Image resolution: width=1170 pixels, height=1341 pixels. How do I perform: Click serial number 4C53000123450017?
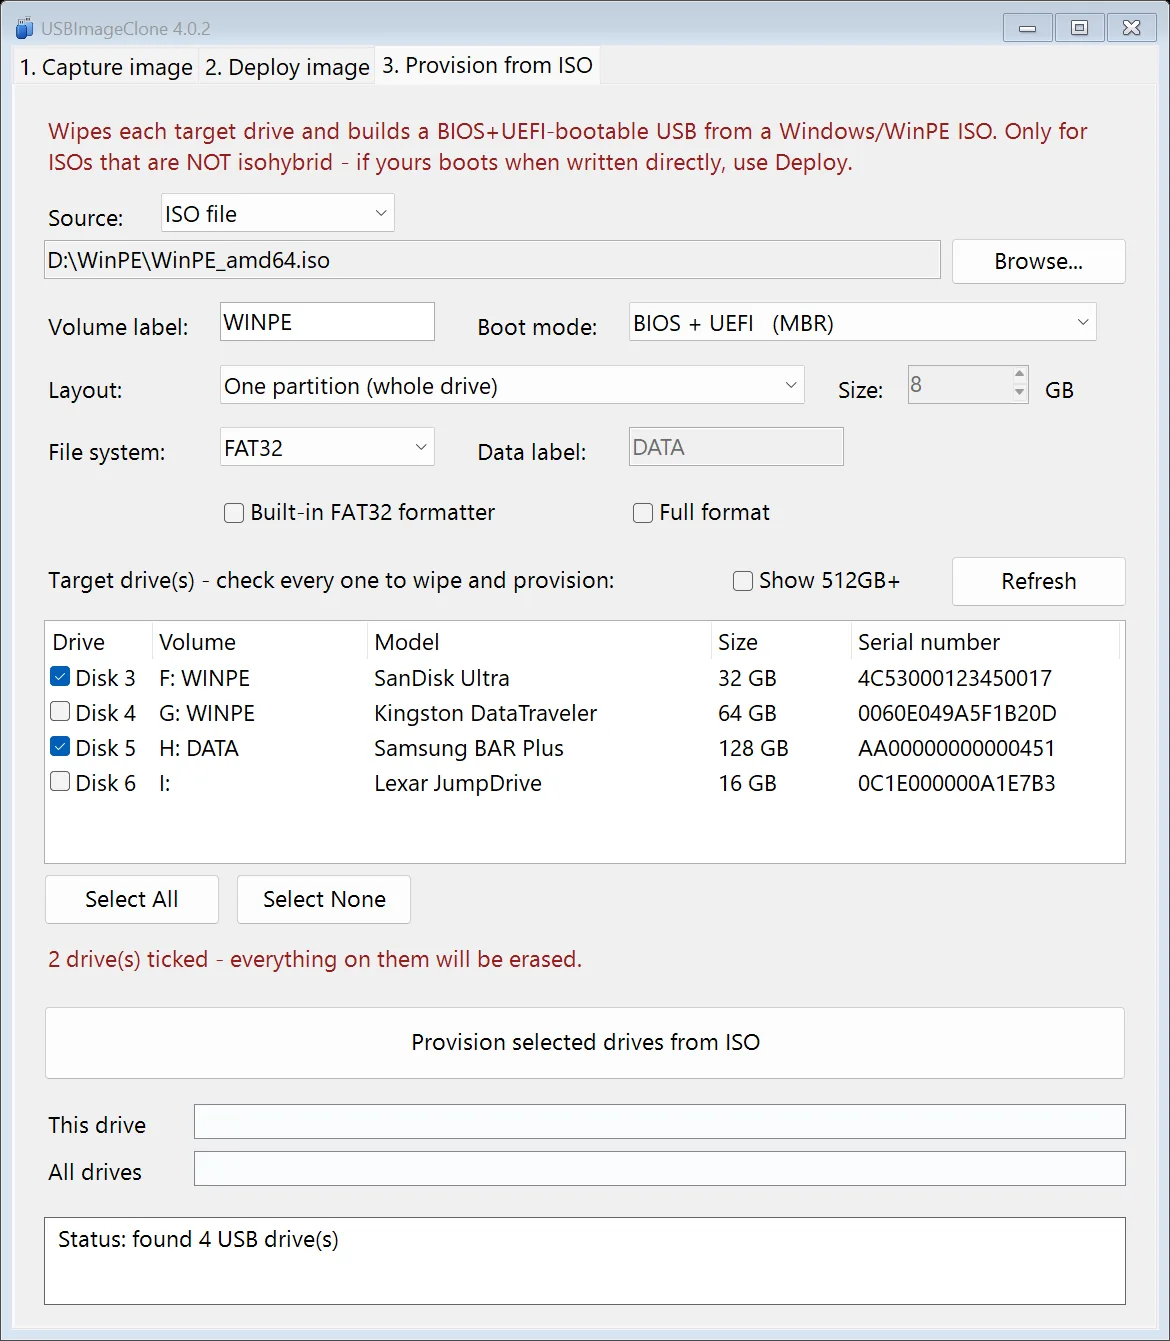pos(955,678)
